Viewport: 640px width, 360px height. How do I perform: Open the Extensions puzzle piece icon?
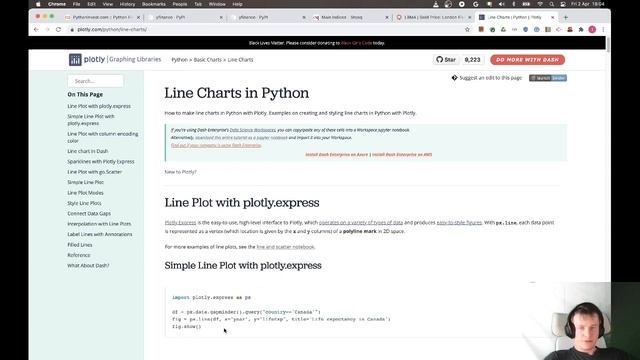pyautogui.click(x=581, y=29)
